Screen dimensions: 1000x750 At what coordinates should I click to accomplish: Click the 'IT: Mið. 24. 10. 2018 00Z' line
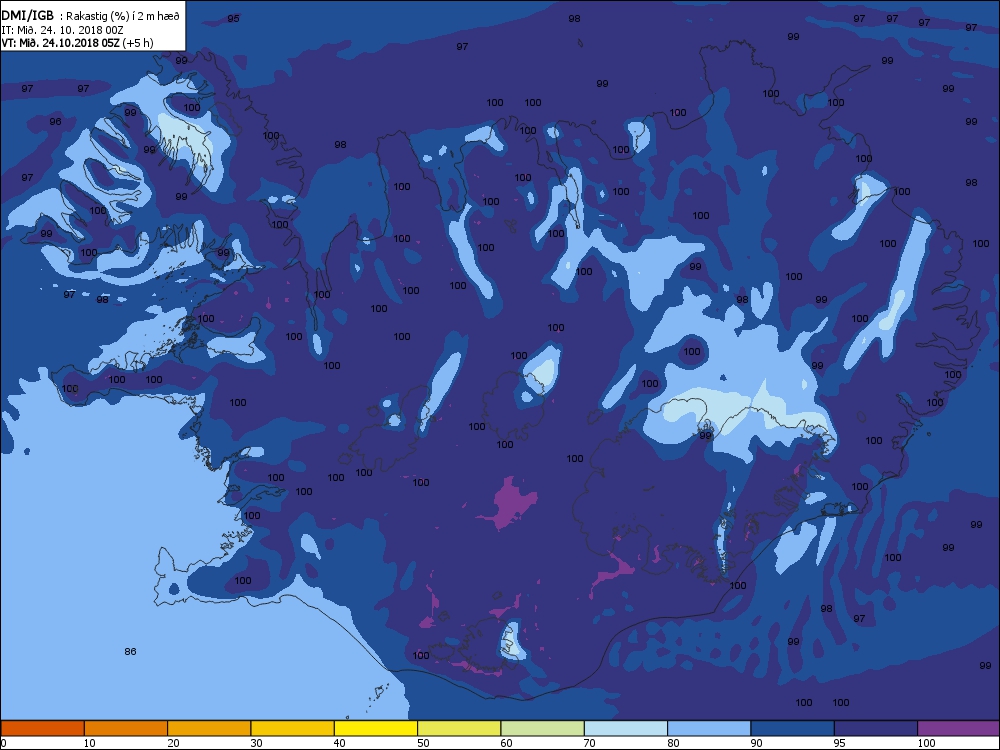coord(62,30)
